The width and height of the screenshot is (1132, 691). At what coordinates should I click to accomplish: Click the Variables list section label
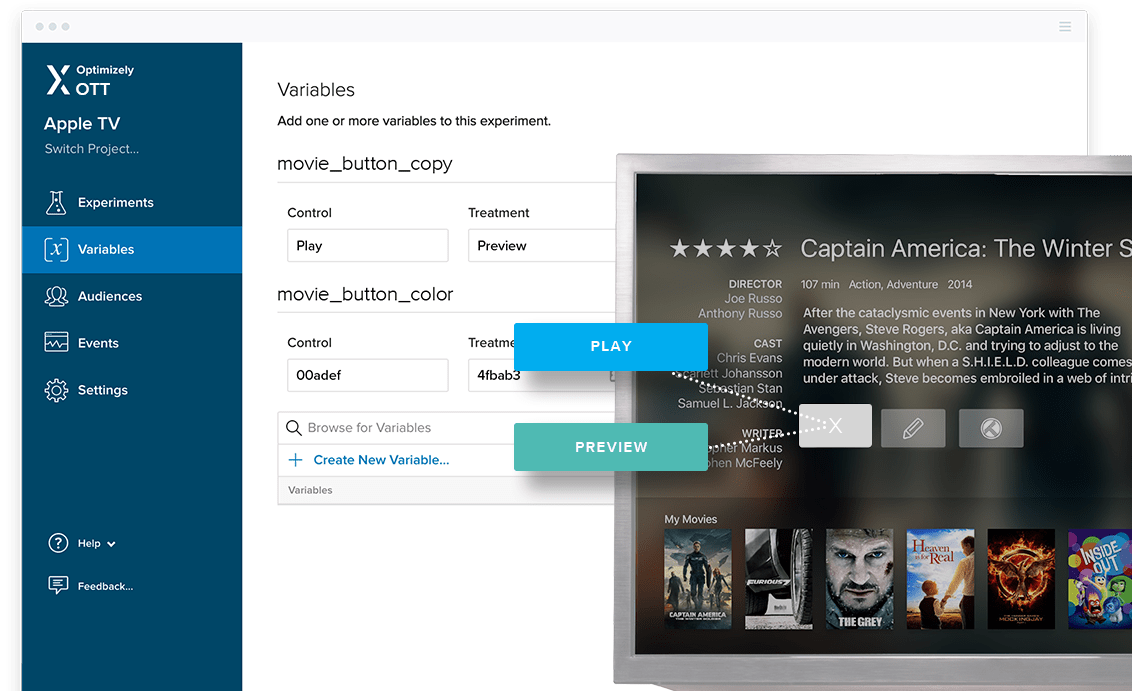pos(310,490)
